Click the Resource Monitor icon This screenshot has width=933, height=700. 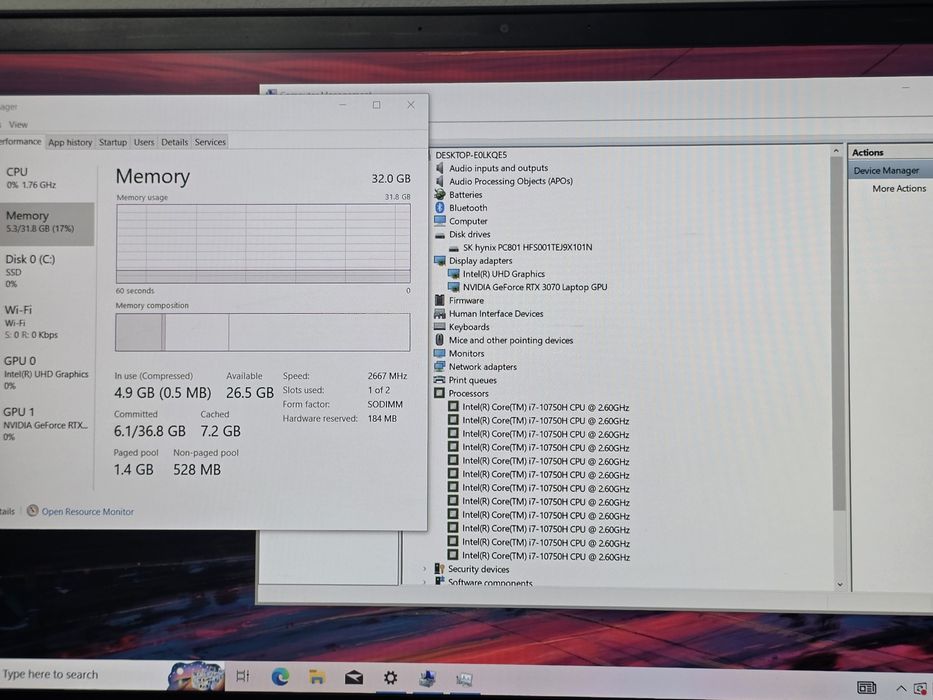pyautogui.click(x=33, y=511)
